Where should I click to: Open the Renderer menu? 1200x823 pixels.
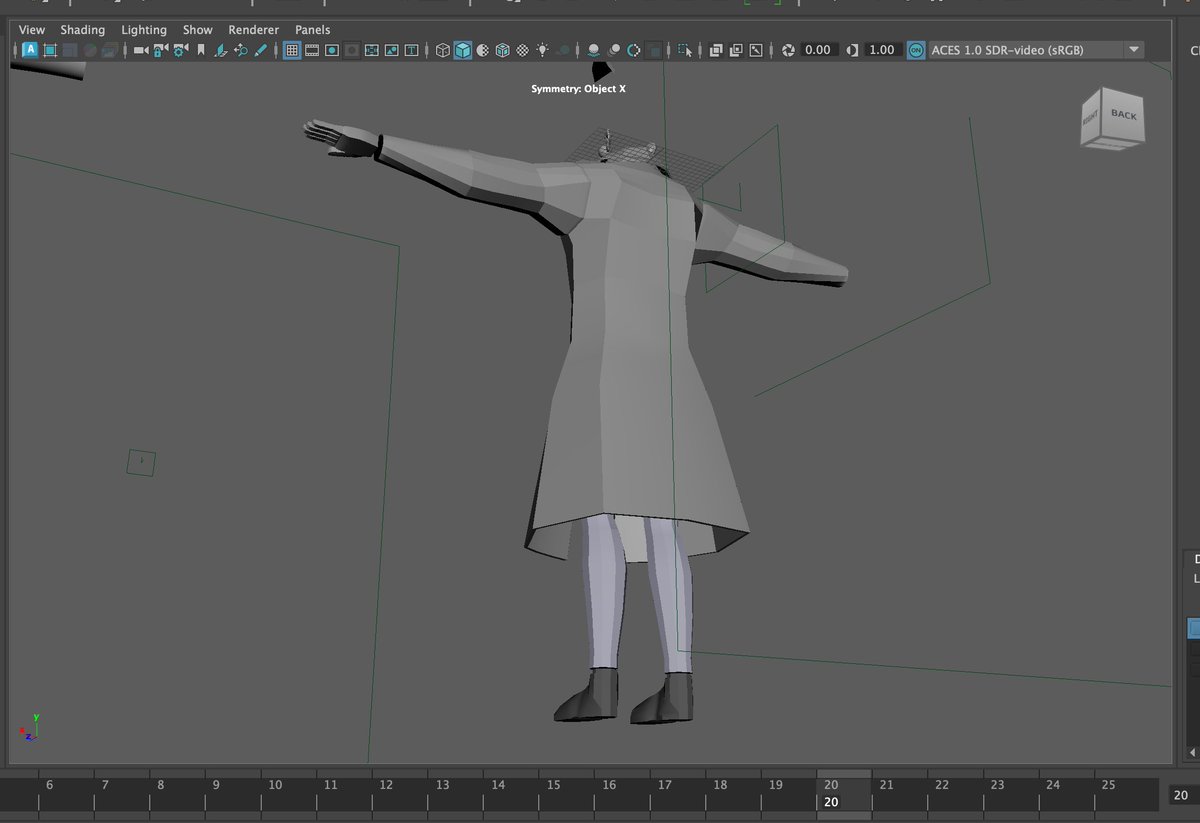[x=254, y=30]
